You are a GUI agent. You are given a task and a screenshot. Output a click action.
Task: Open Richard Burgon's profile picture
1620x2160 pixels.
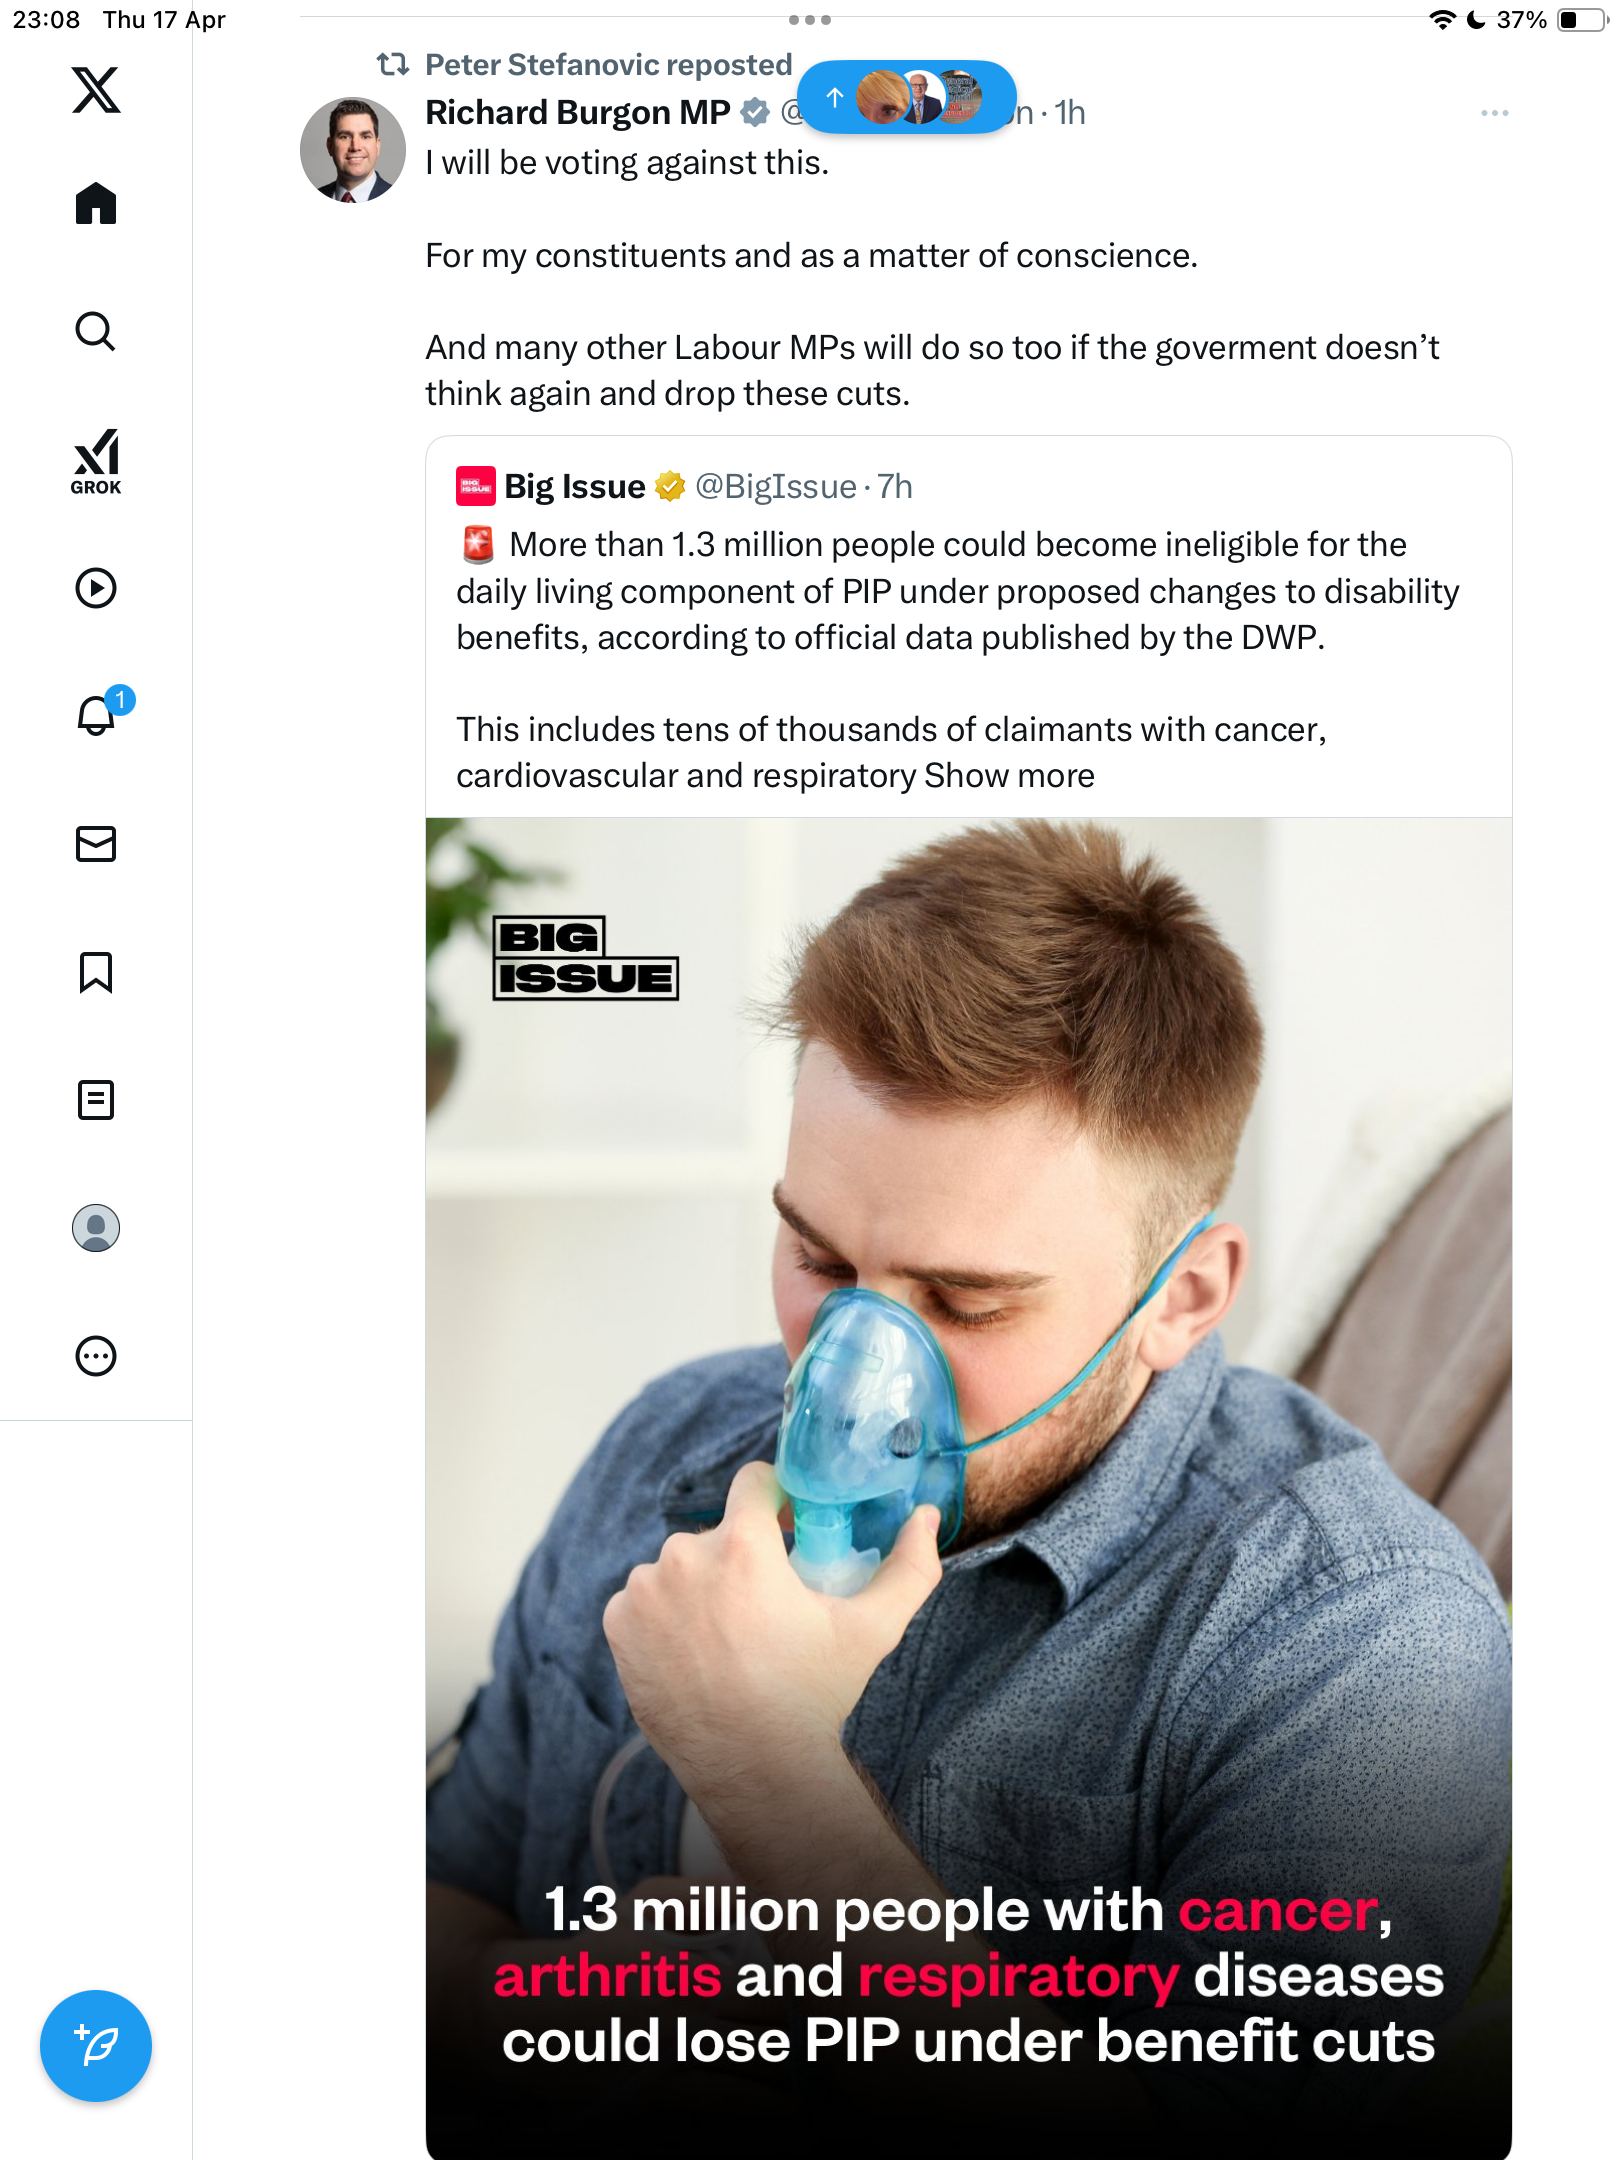pyautogui.click(x=353, y=150)
